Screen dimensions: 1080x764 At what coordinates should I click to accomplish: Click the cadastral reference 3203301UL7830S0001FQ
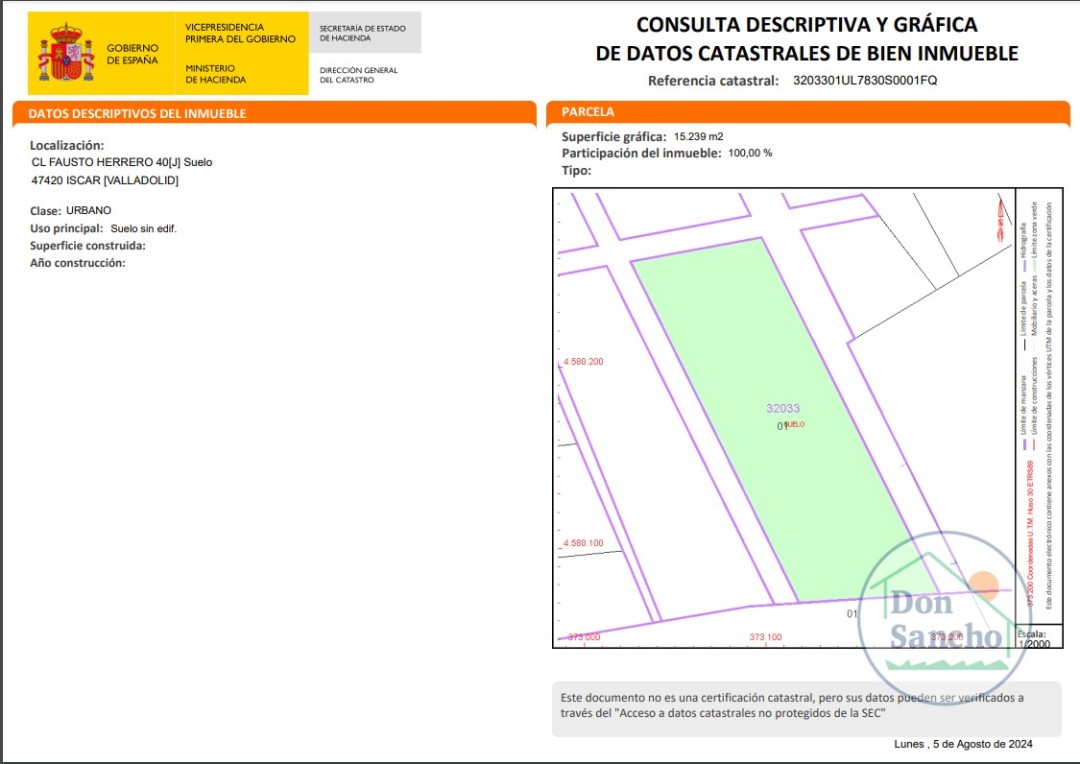coord(864,80)
